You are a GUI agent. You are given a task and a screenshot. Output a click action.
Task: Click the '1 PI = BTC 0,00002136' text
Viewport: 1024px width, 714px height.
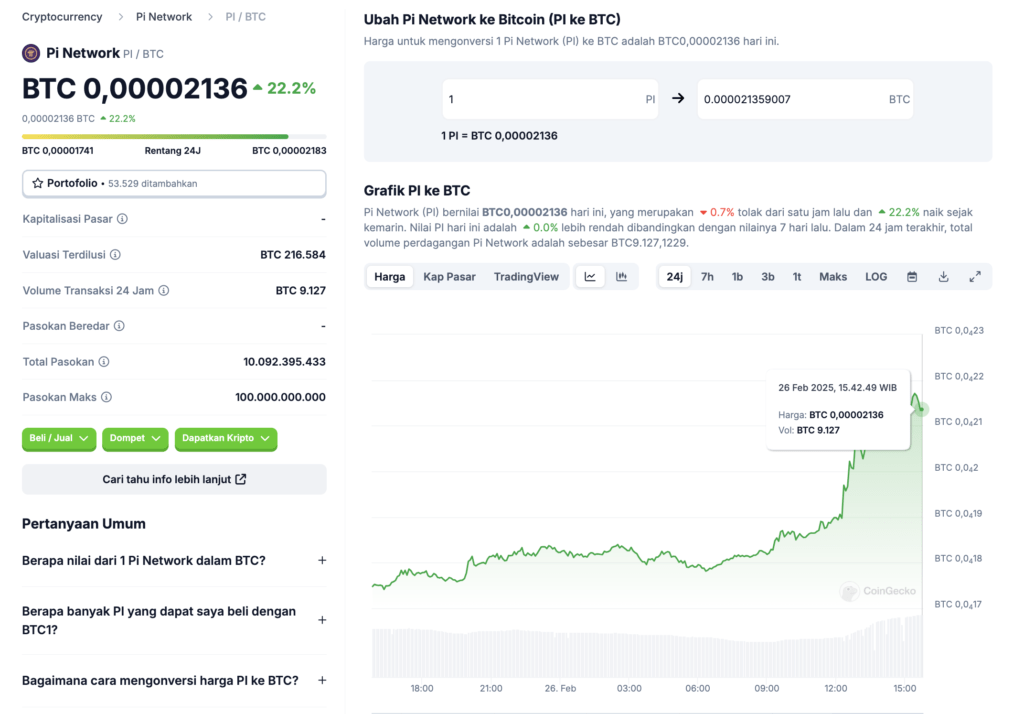coord(500,136)
